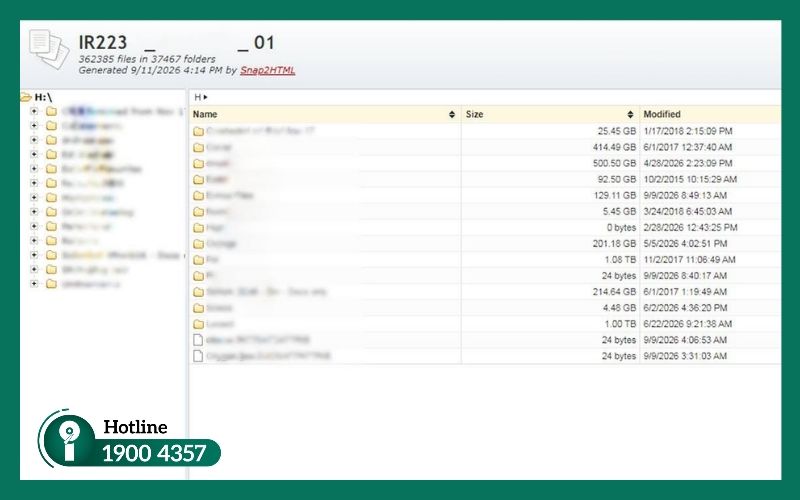Click the date 1/17/2018 2:15:09 PM
Viewport: 800px width, 500px height.
click(688, 131)
